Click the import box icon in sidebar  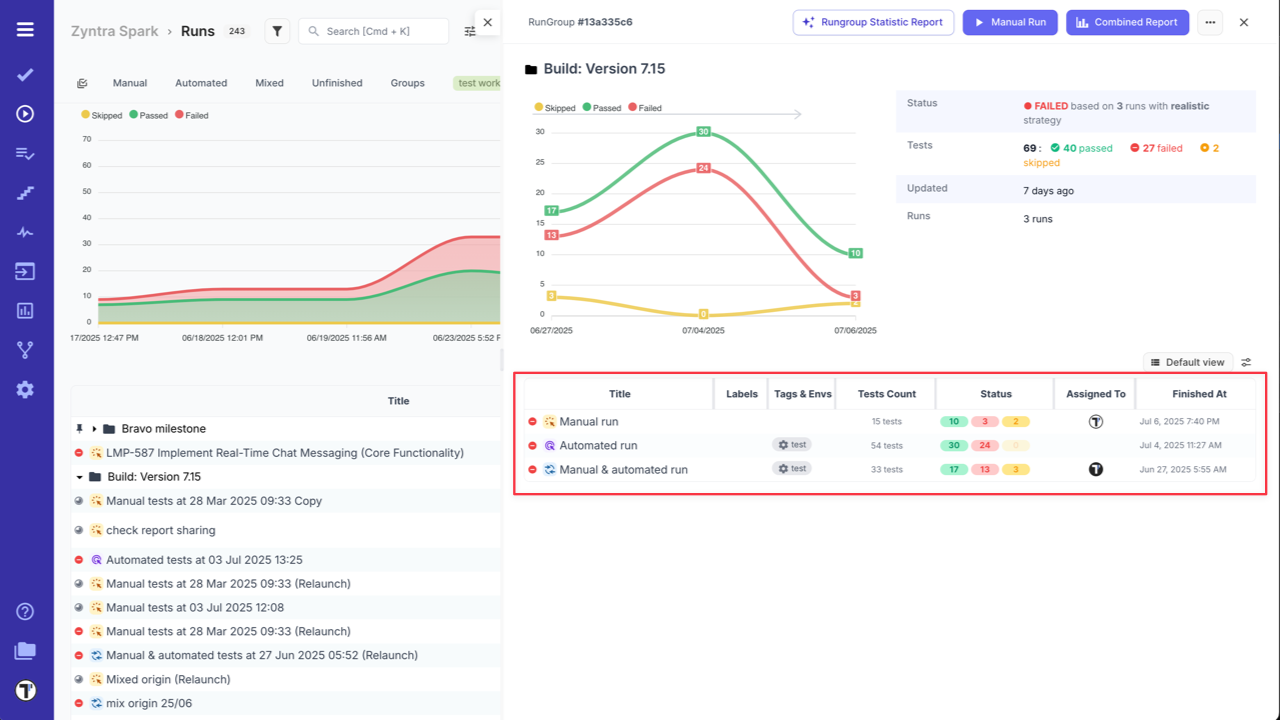(25, 271)
